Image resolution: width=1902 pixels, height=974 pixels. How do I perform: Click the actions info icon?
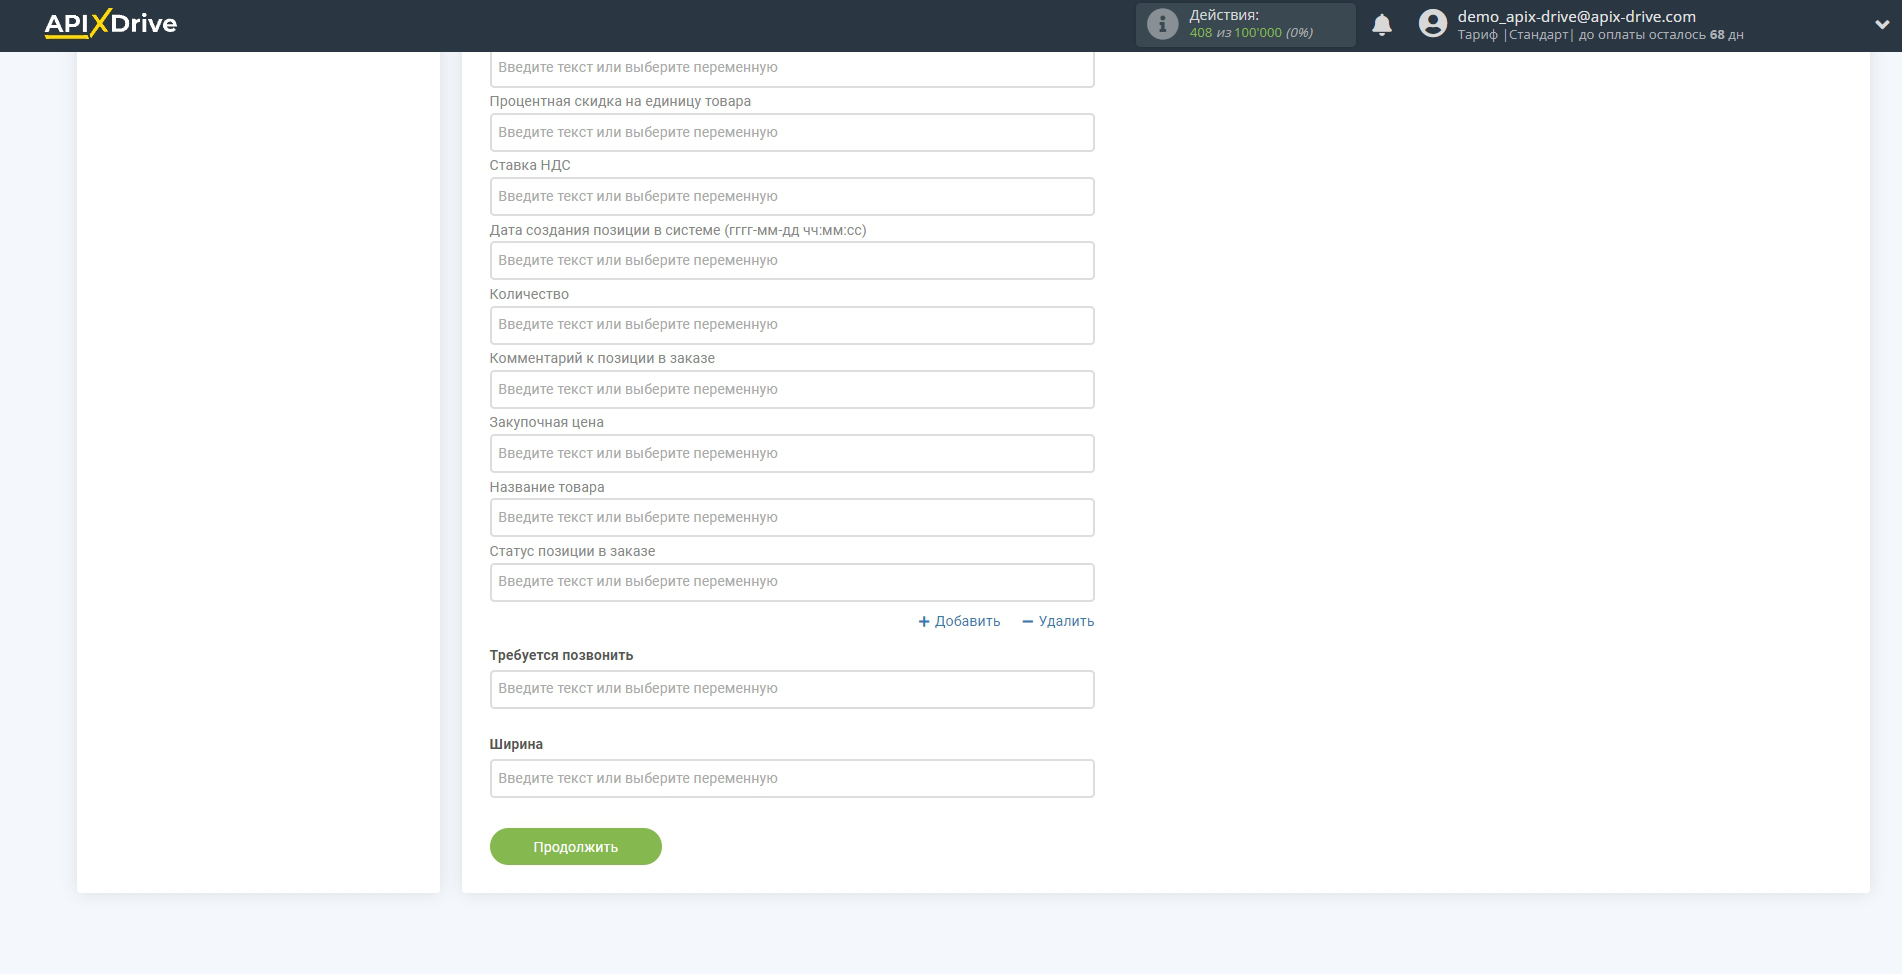click(x=1162, y=24)
